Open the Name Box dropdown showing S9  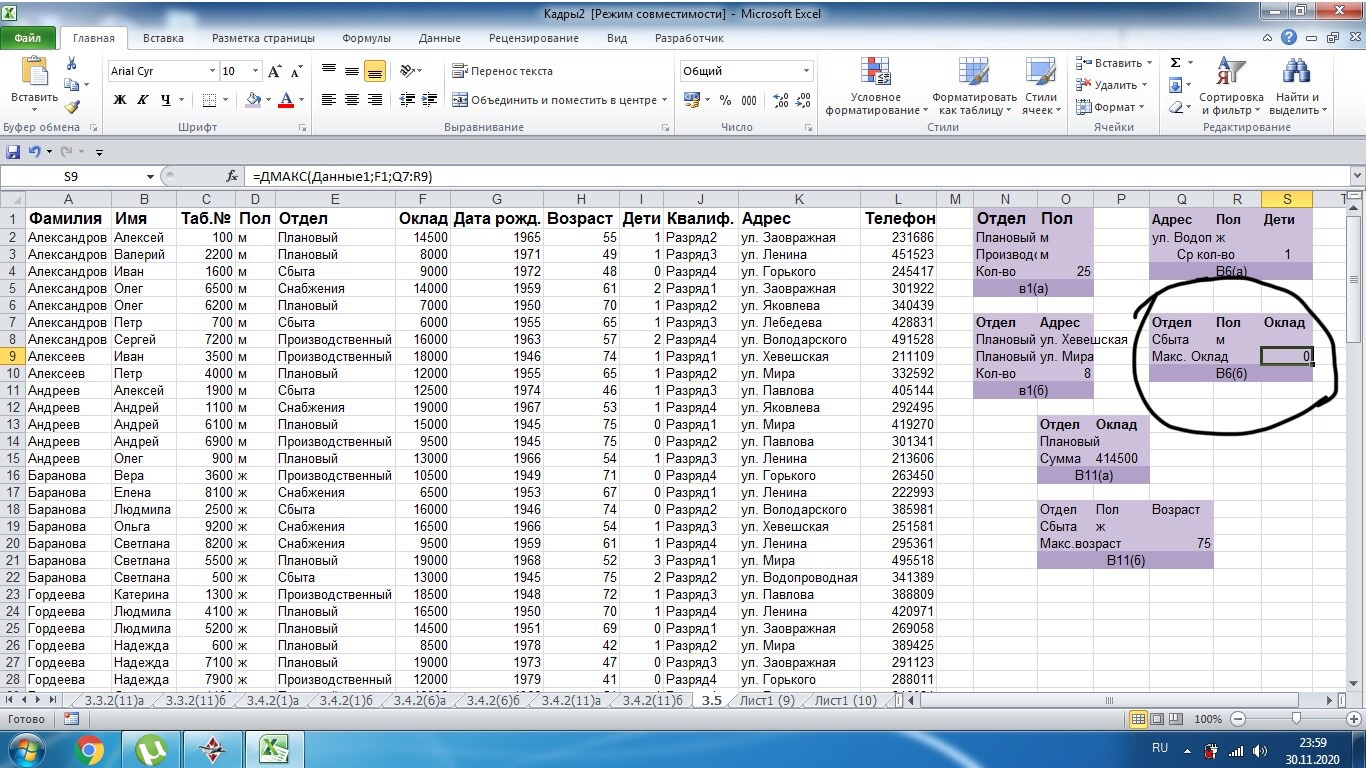150,176
